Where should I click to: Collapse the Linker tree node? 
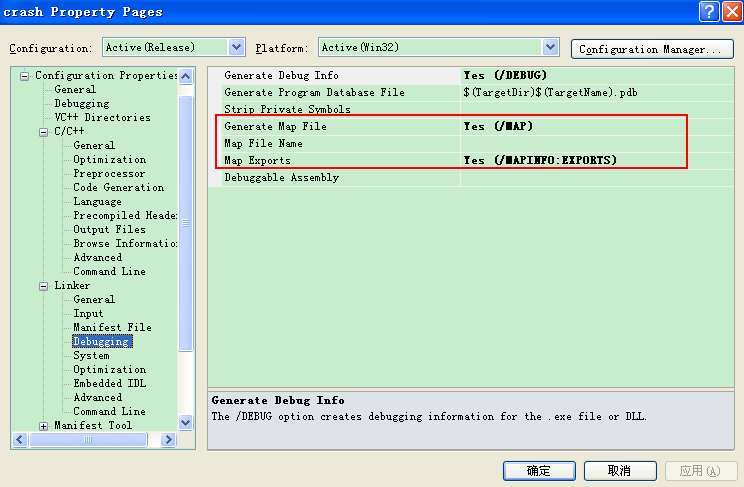tap(43, 286)
